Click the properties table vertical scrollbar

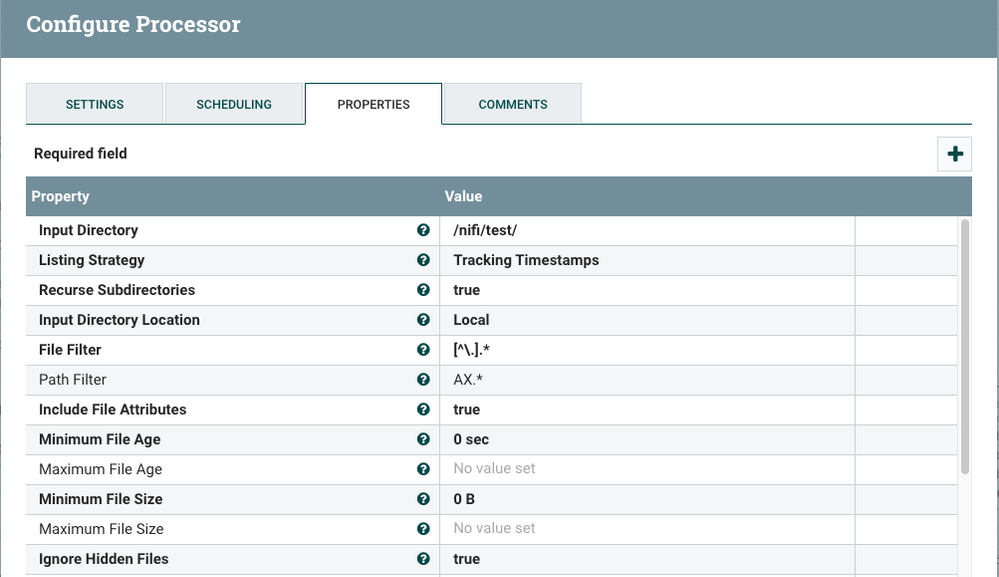[x=964, y=345]
